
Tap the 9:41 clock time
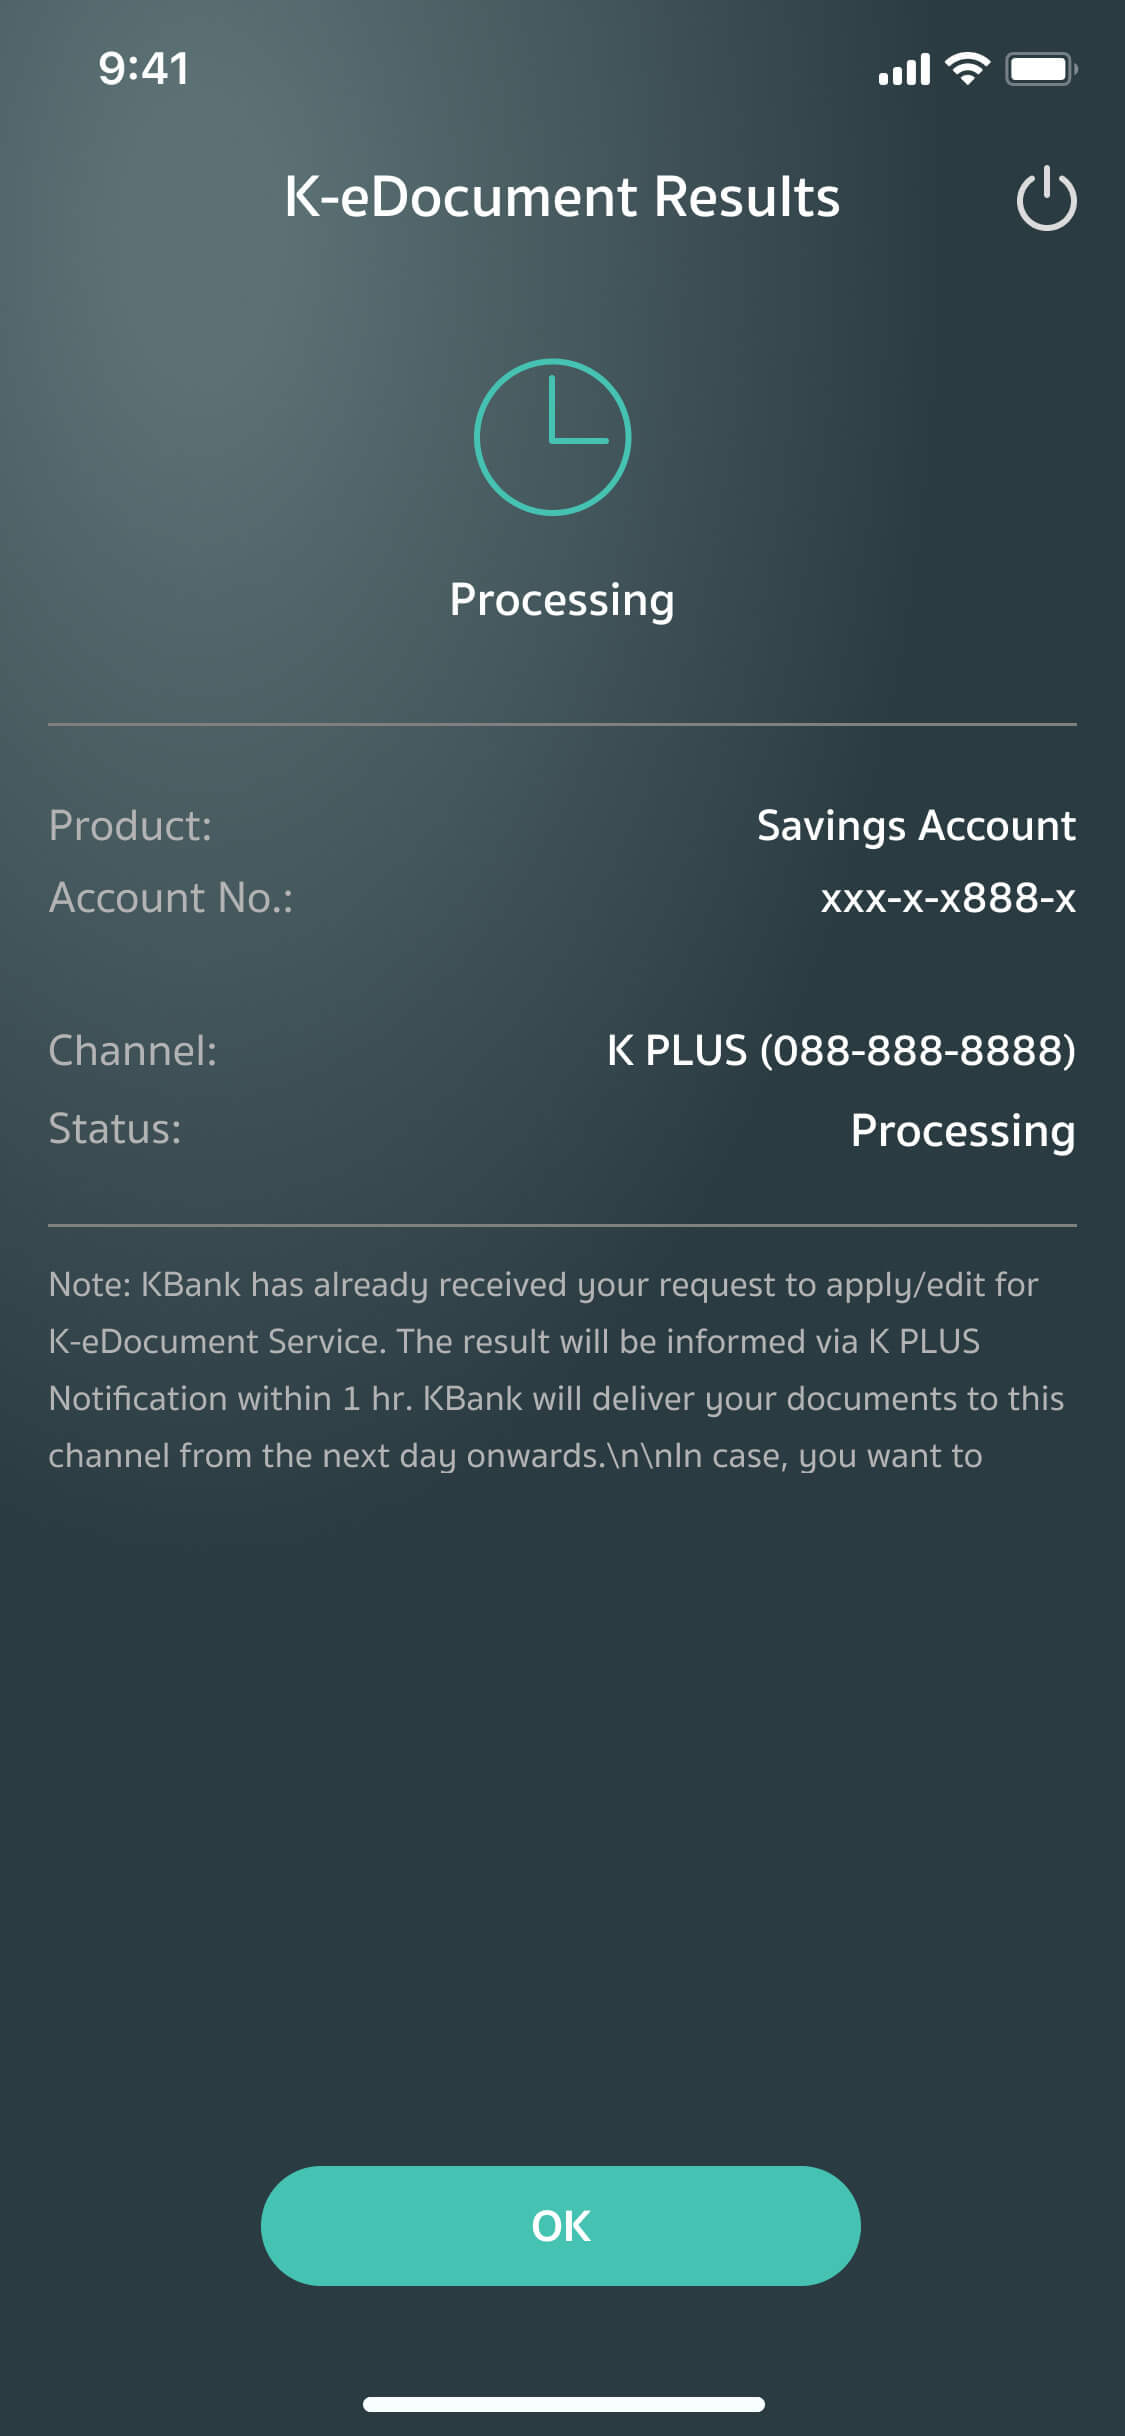coord(144,69)
